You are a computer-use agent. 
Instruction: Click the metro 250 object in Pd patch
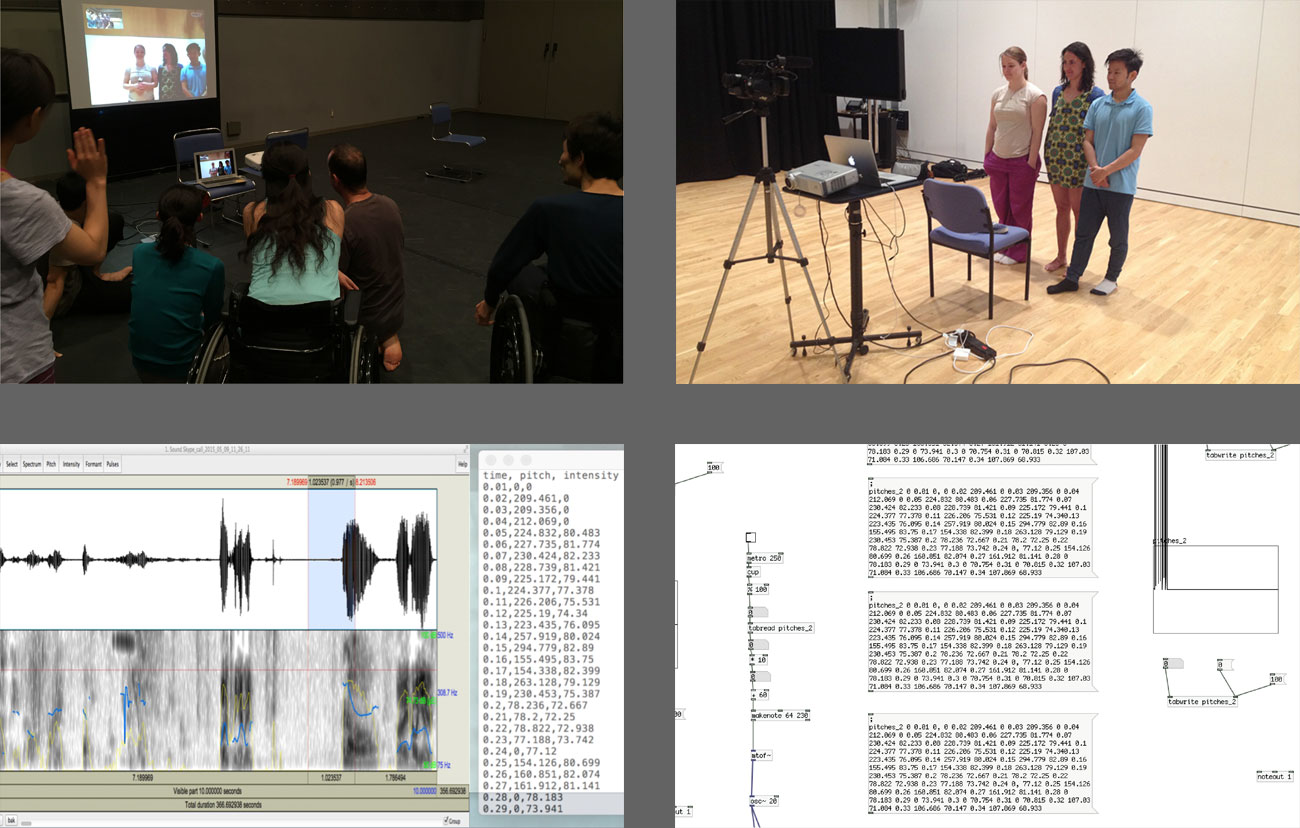tap(765, 558)
